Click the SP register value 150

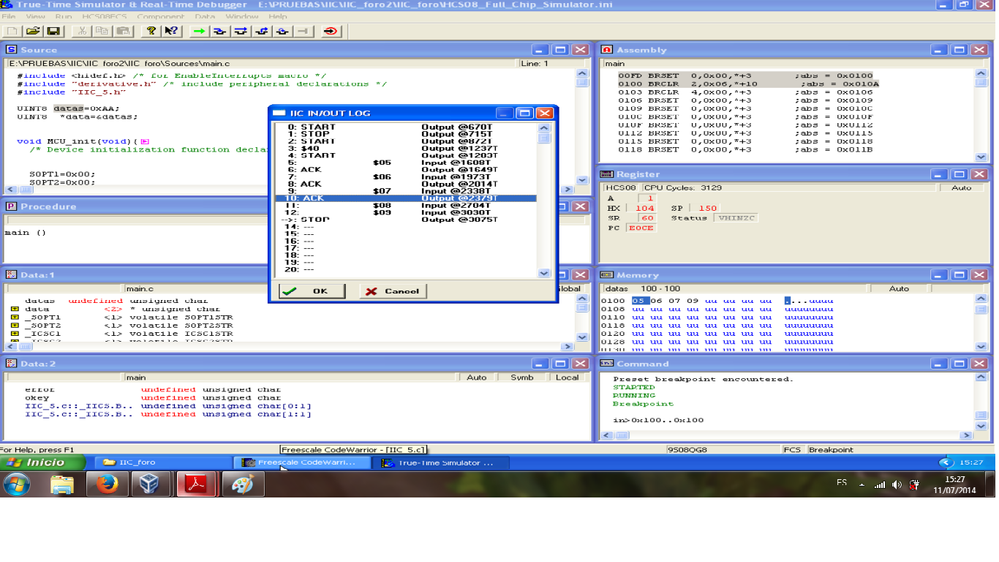[x=708, y=208]
